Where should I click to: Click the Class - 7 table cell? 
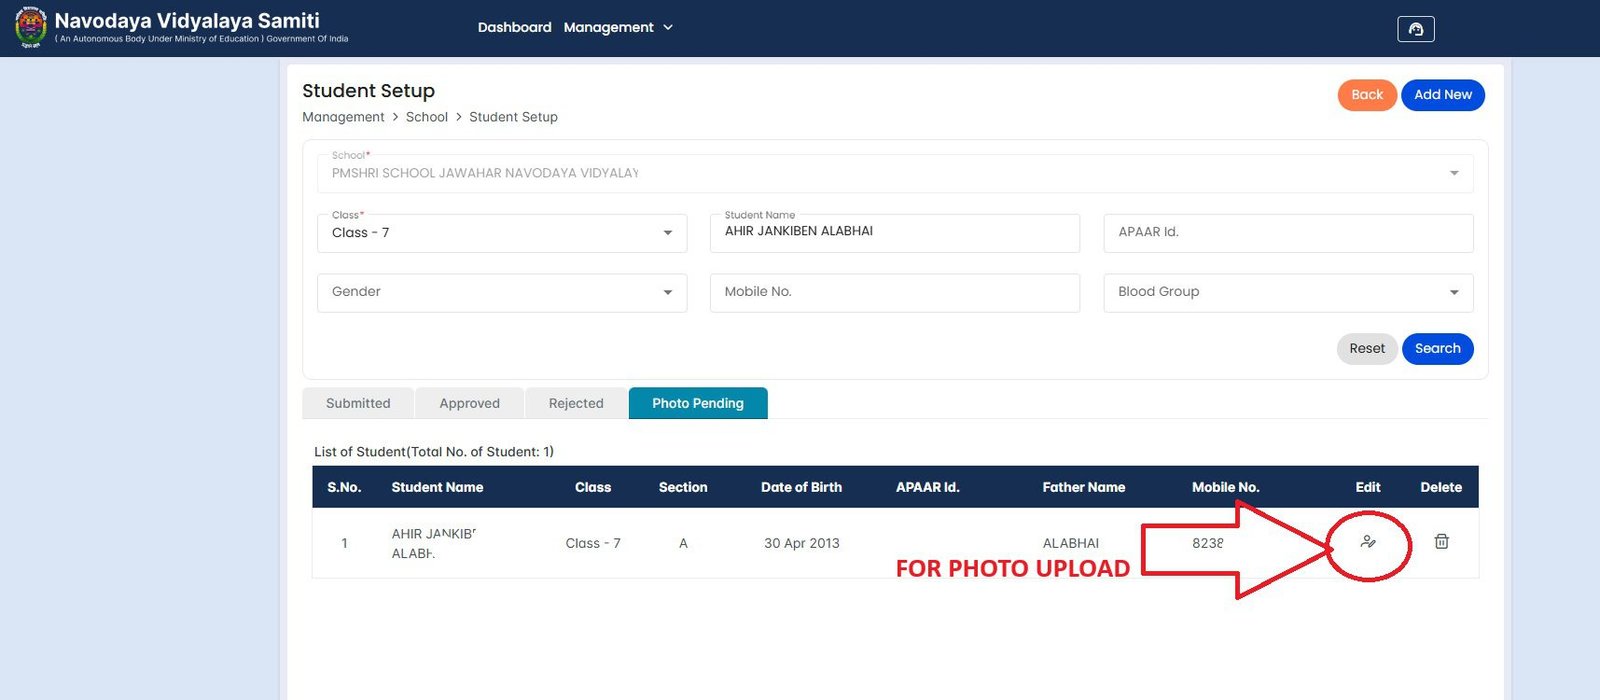point(593,544)
